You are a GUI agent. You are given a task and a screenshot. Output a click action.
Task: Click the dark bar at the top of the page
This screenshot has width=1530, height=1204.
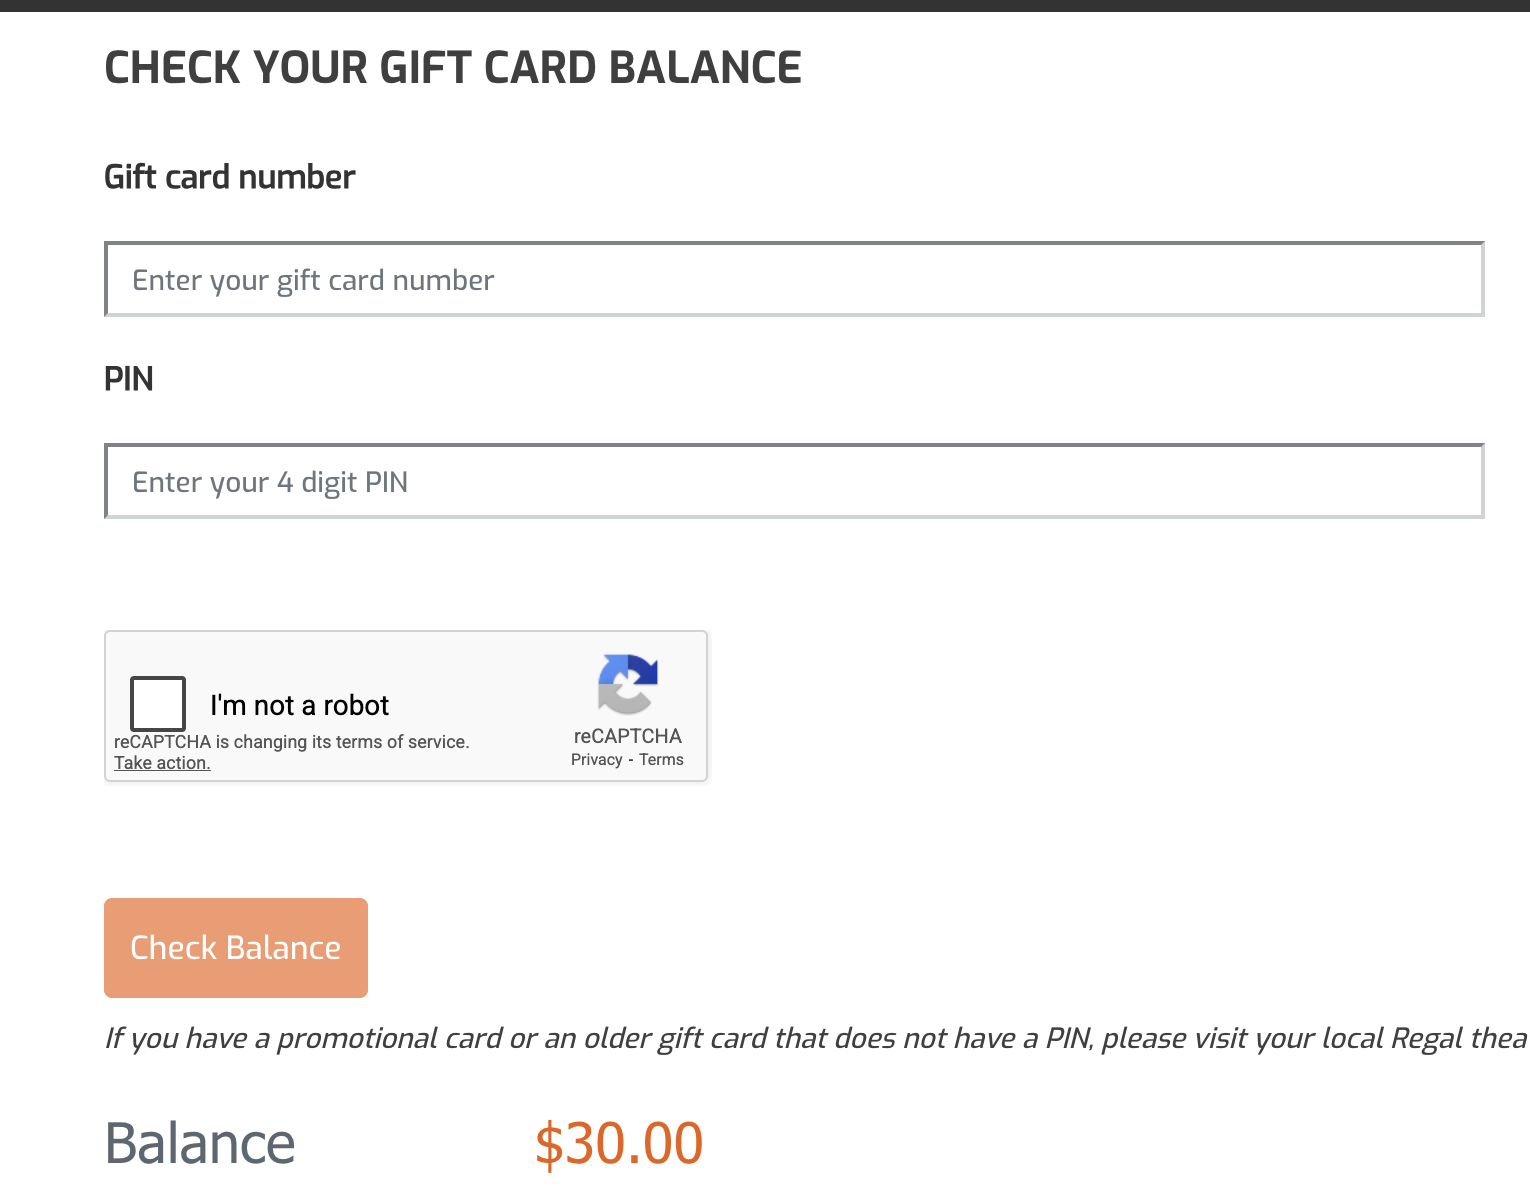pos(765,5)
